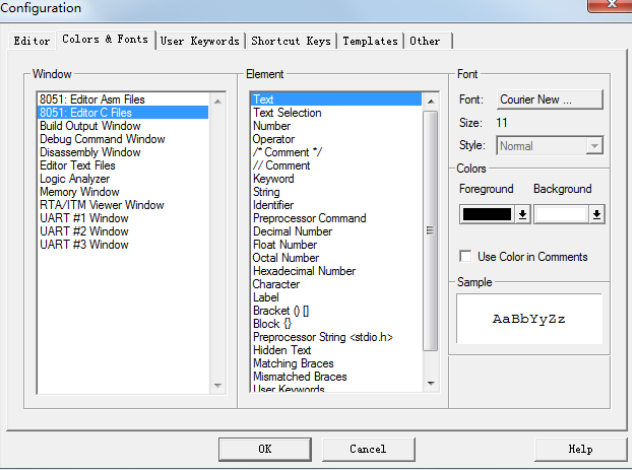
Task: Open the Background color dropdown
Action: [596, 214]
